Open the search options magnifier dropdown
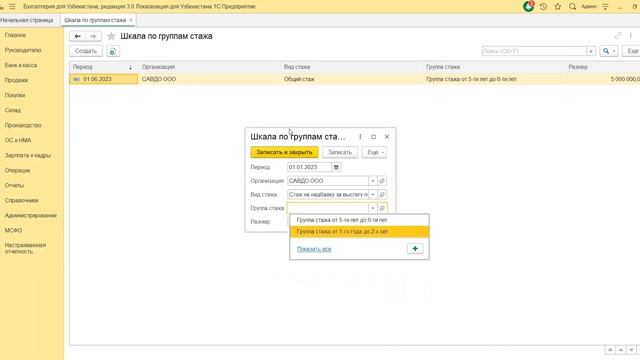This screenshot has width=640, height=360. 609,51
